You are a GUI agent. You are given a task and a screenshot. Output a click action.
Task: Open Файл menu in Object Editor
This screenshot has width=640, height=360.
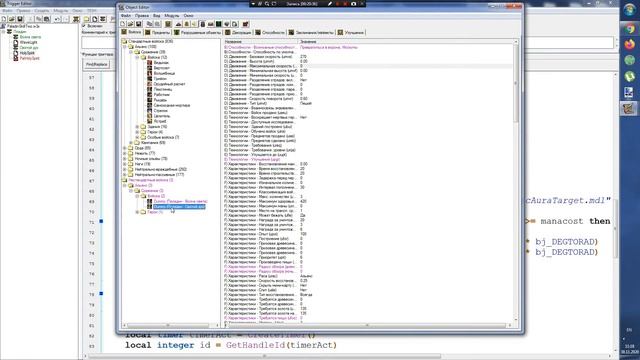(x=126, y=16)
